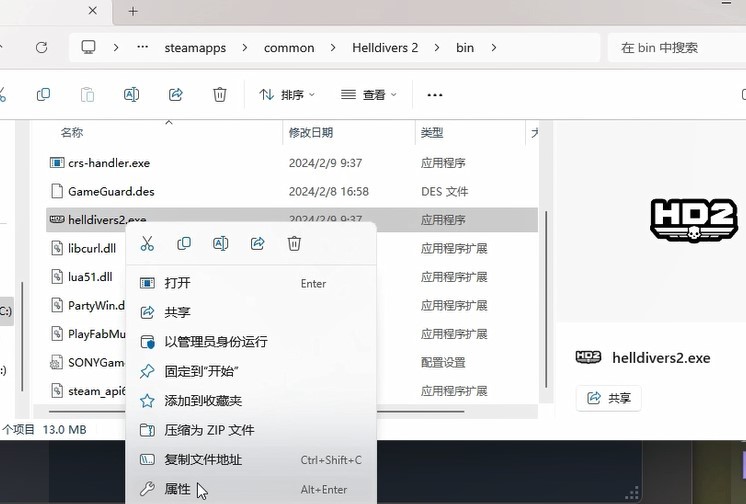This screenshot has width=746, height=504.
Task: Open the 查看 view dropdown
Action: click(368, 95)
